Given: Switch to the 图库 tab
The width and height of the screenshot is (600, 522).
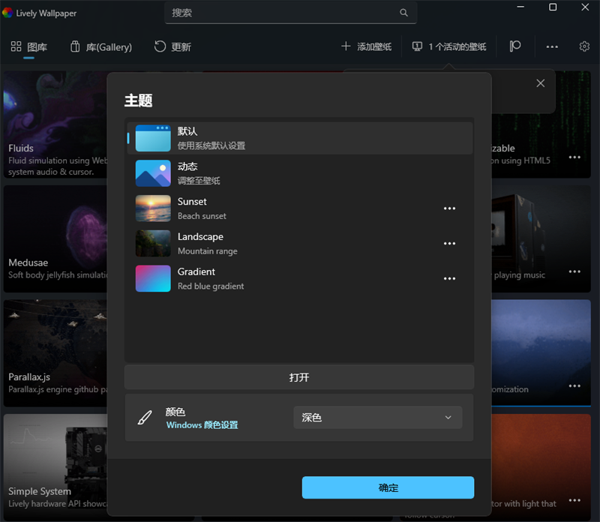Looking at the screenshot, I should click(x=28, y=46).
